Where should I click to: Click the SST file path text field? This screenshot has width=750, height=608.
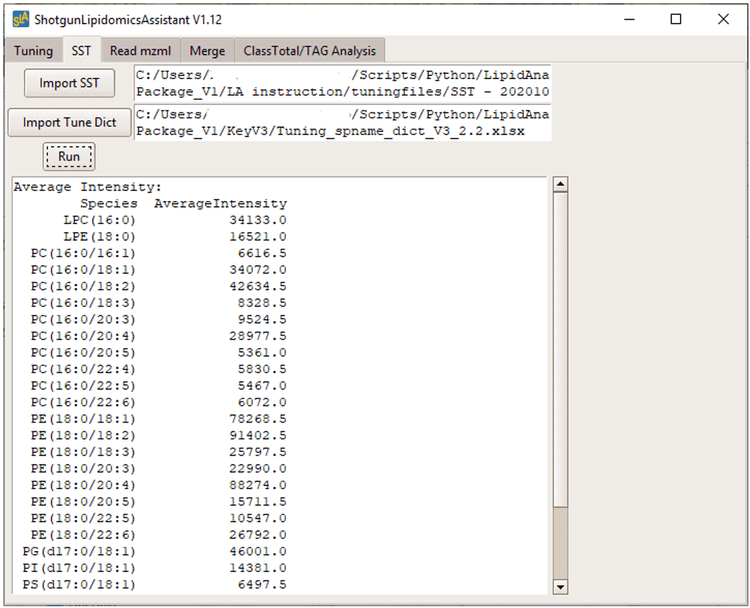pos(342,83)
